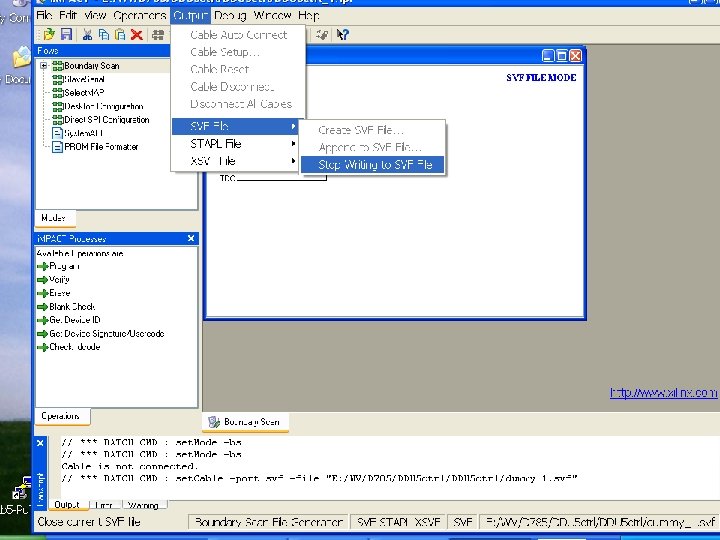Switch to the Warning transcript tab

(144, 505)
